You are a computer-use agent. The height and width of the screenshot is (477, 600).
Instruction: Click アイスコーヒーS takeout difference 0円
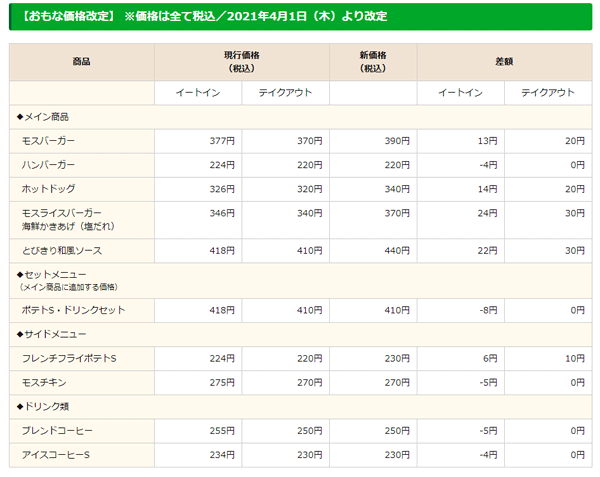(x=577, y=455)
